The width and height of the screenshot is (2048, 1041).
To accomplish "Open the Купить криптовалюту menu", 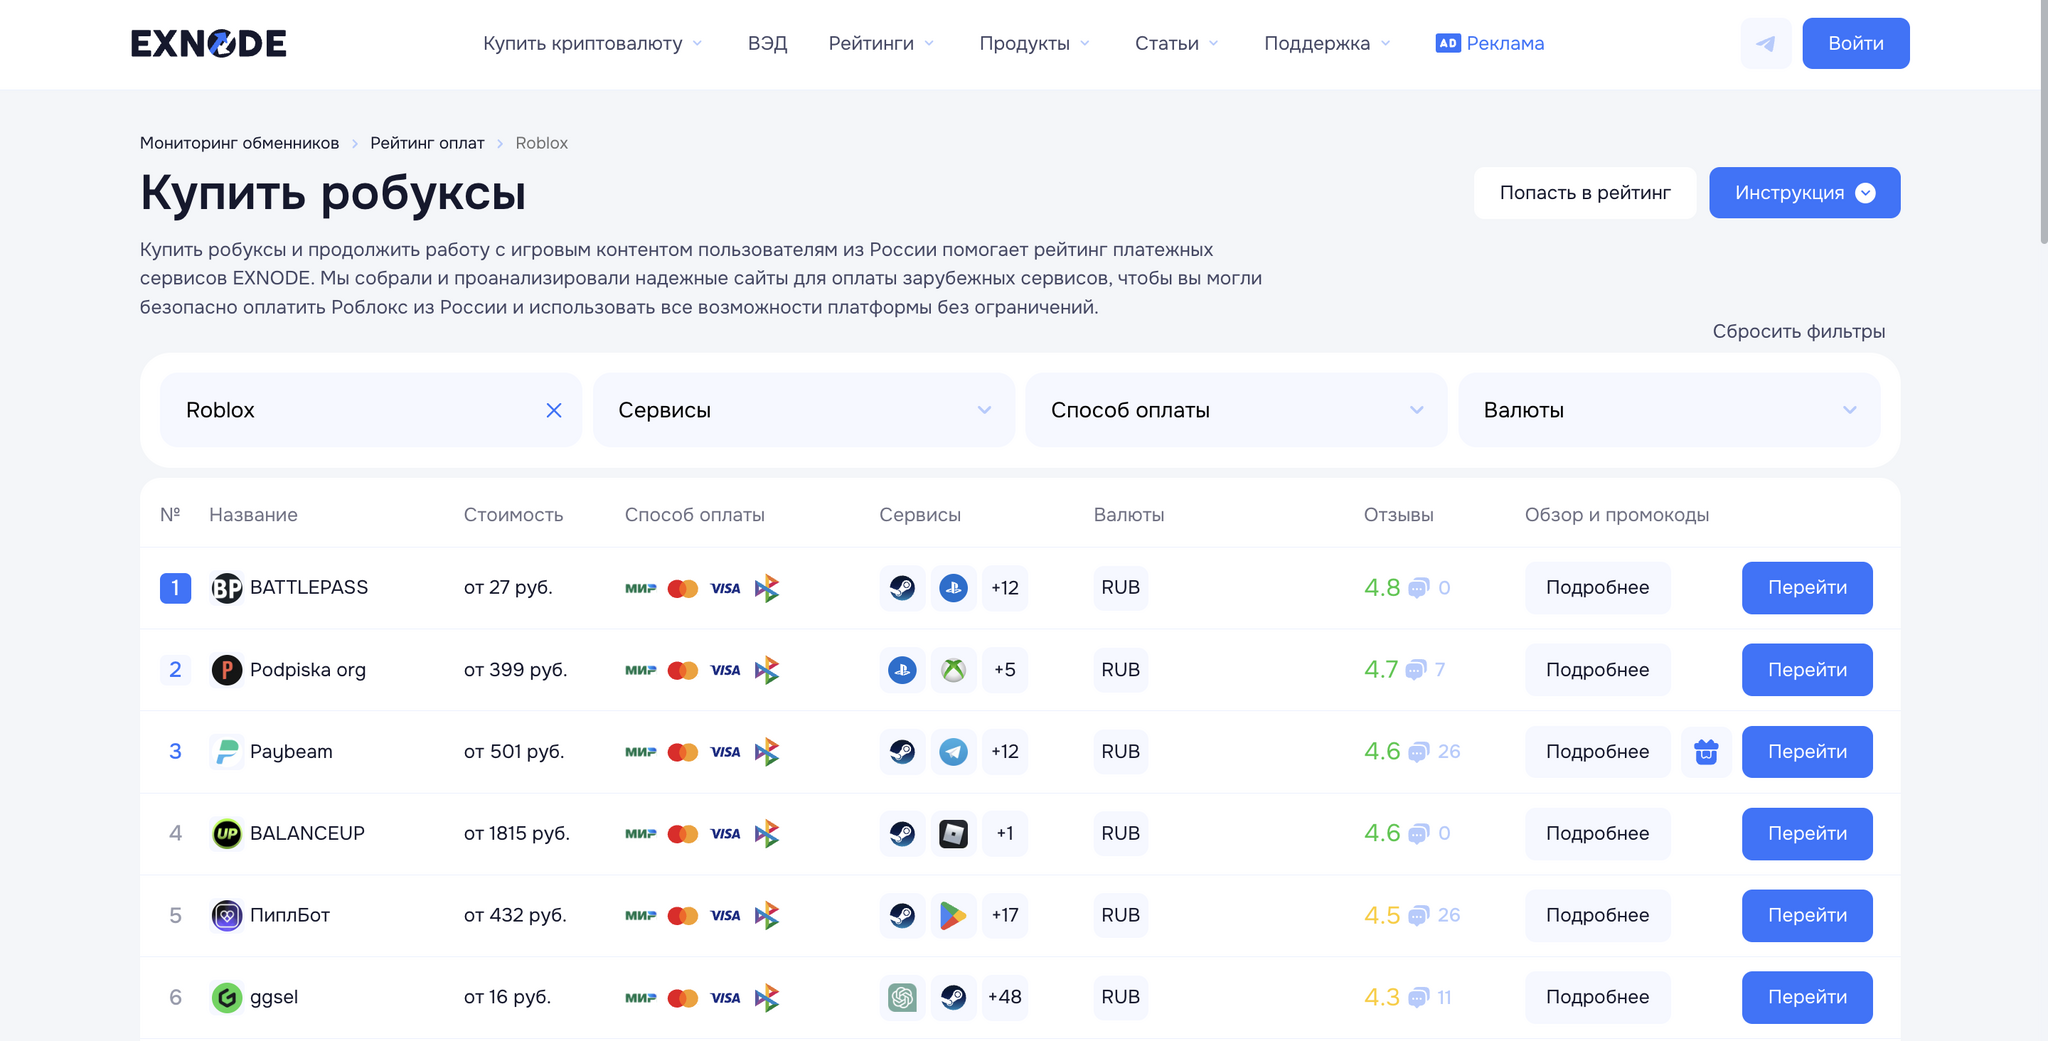I will pyautogui.click(x=592, y=44).
